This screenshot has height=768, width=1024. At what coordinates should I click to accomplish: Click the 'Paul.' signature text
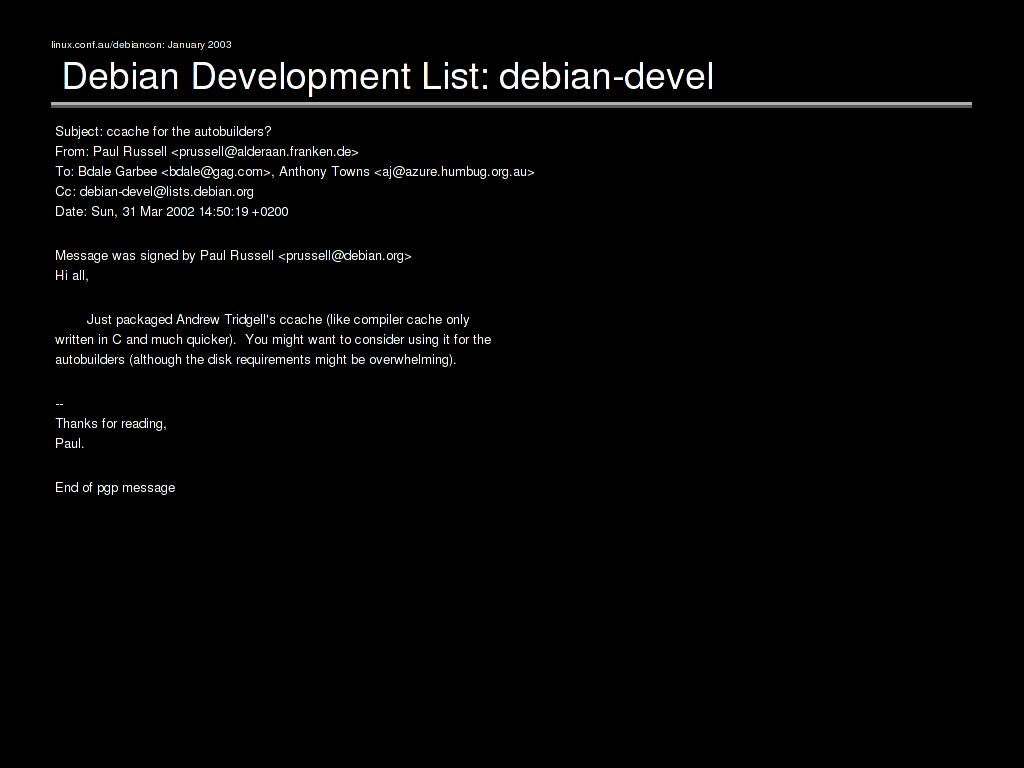point(70,444)
